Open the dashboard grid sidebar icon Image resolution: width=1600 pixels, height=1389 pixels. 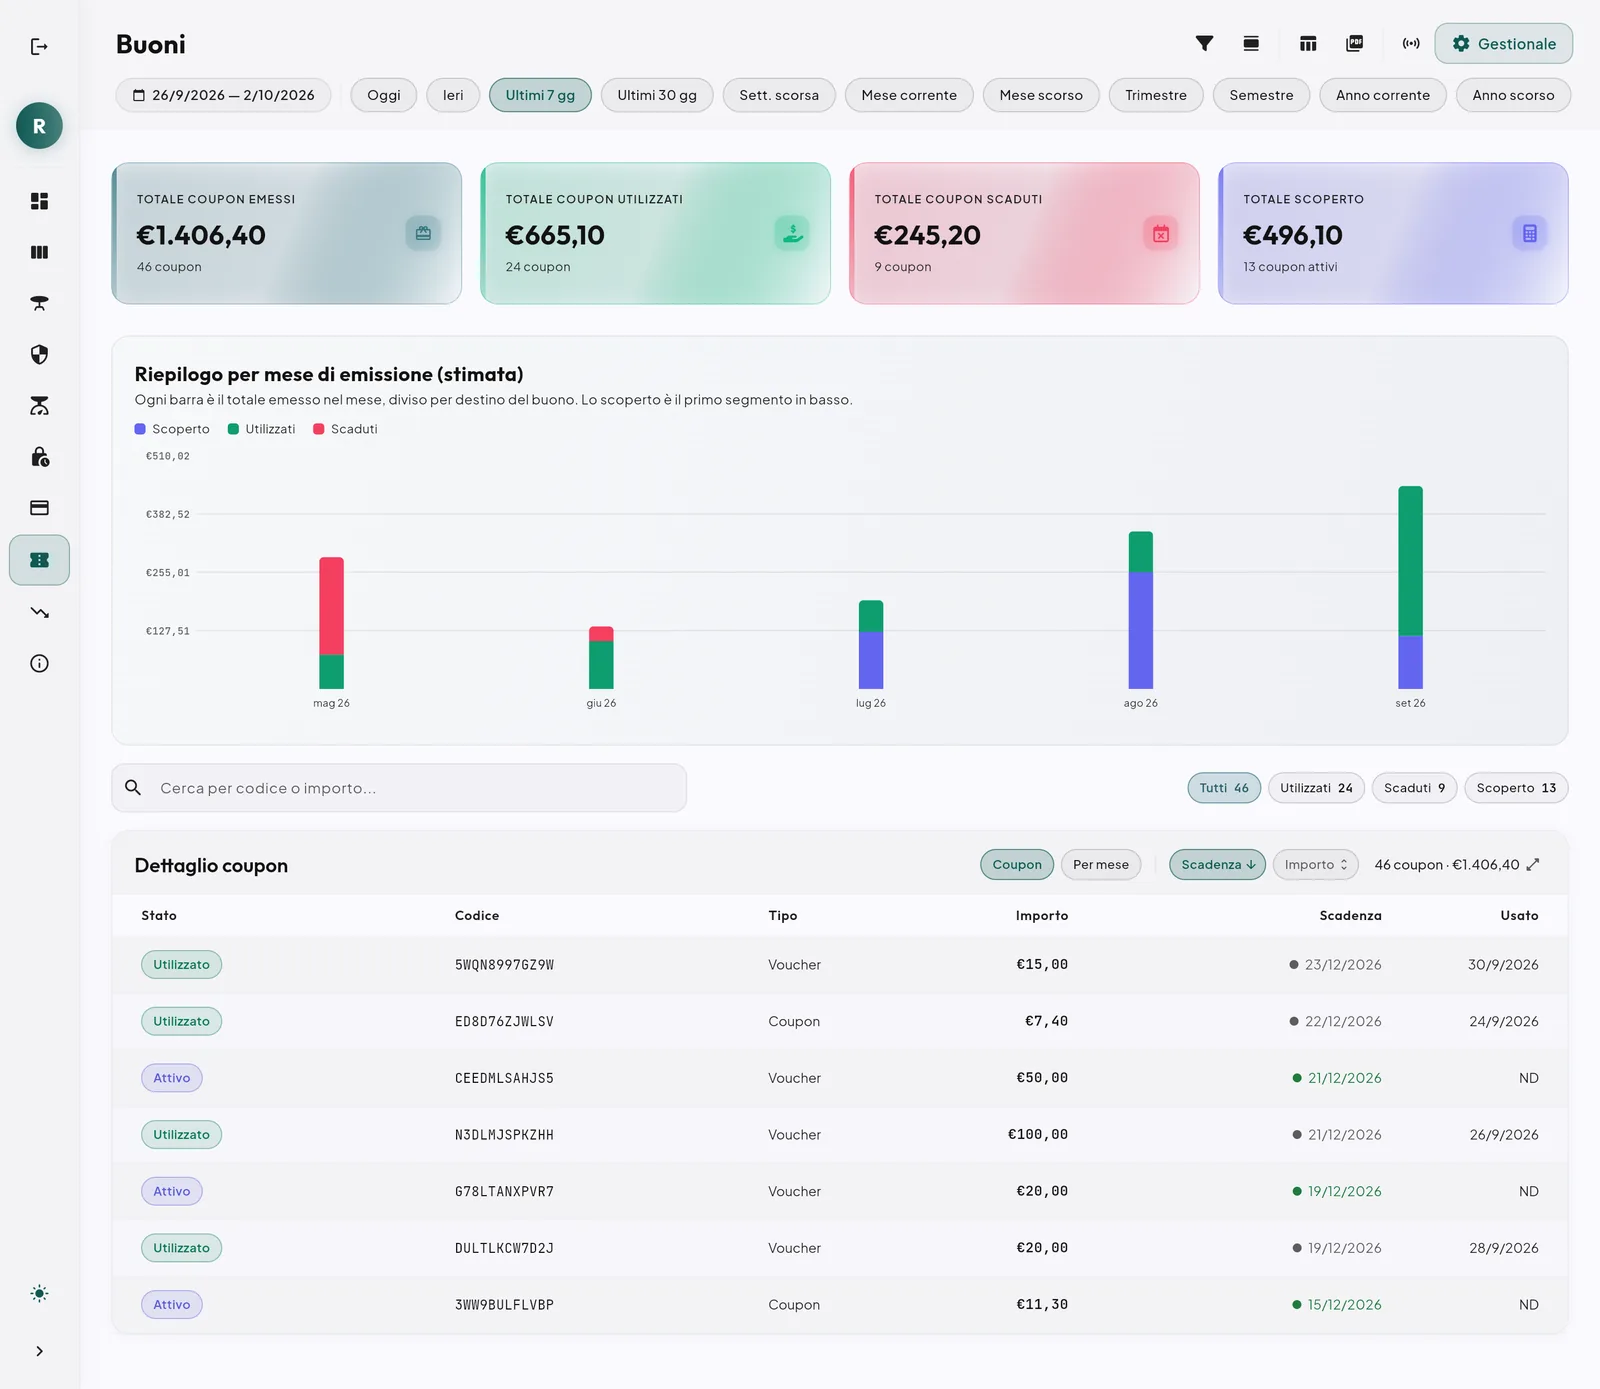(39, 201)
